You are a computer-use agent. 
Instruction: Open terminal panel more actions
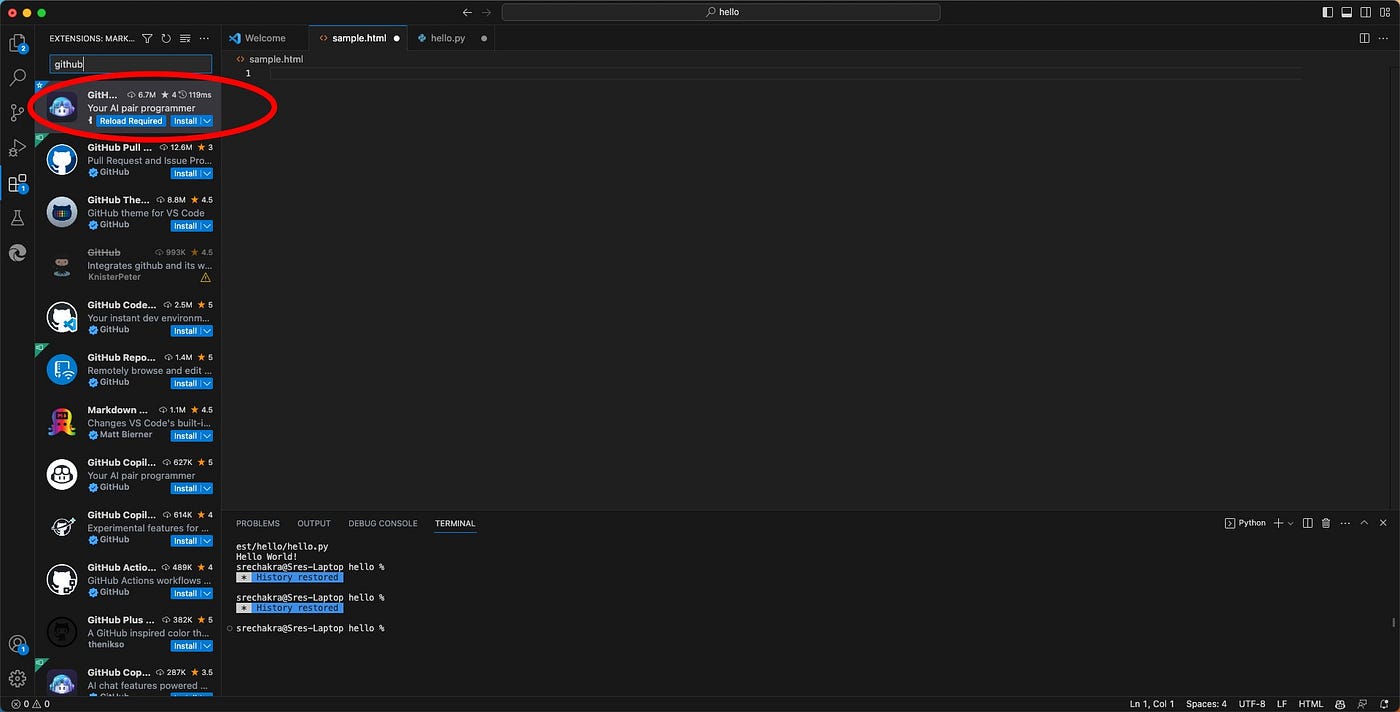1344,523
